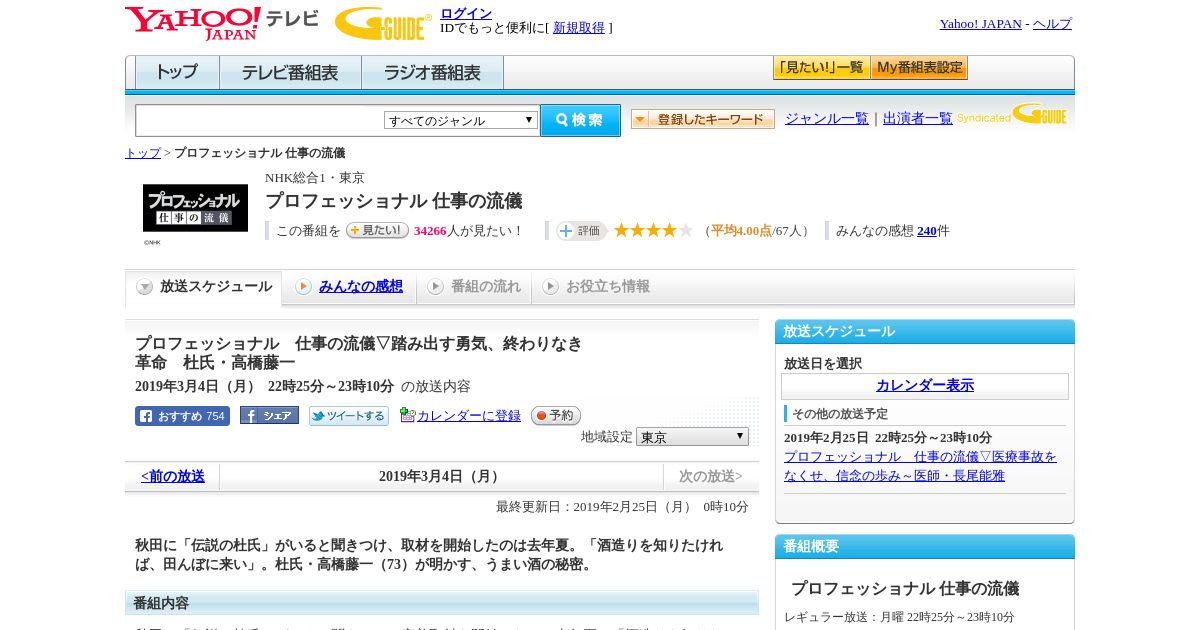Screen dimensions: 1200x630
Task: Open ジャンル一覧 link
Action: 827,118
